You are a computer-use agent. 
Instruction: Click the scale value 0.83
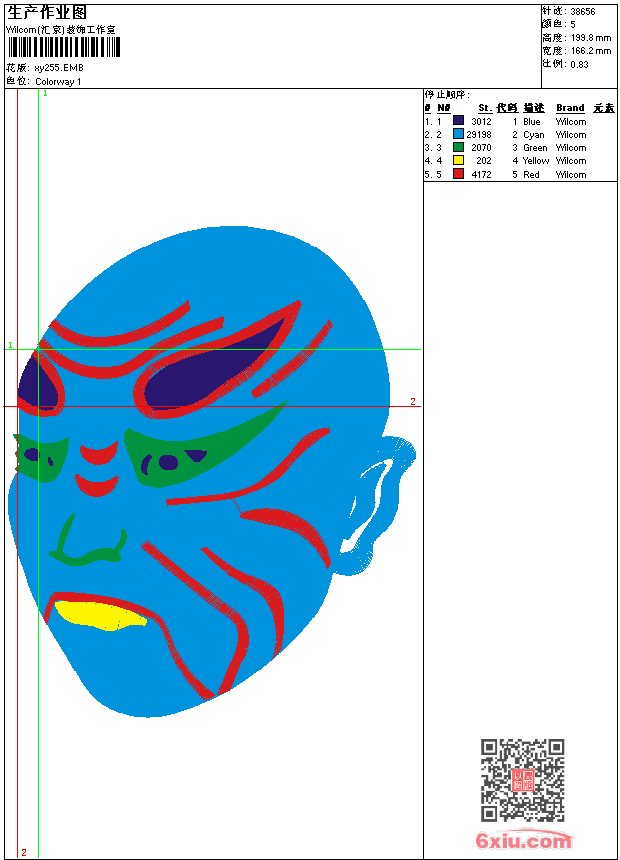pyautogui.click(x=579, y=64)
